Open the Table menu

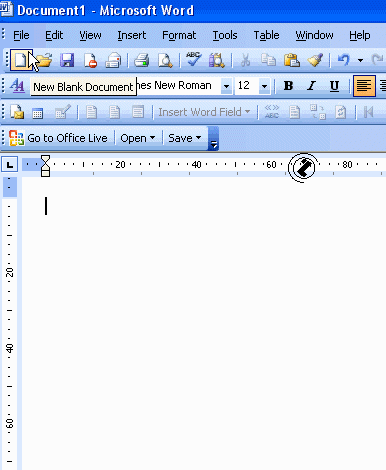coord(266,35)
